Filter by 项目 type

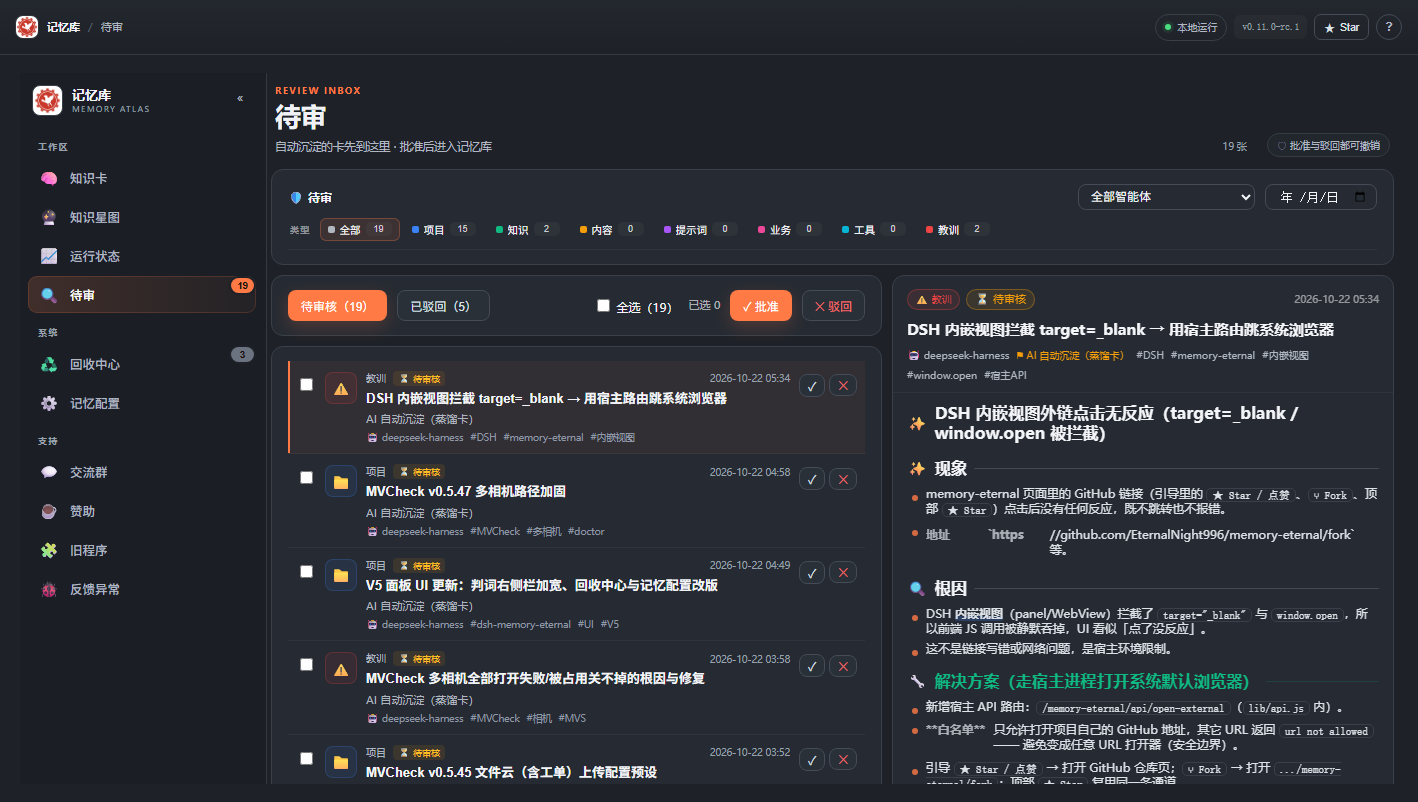441,230
